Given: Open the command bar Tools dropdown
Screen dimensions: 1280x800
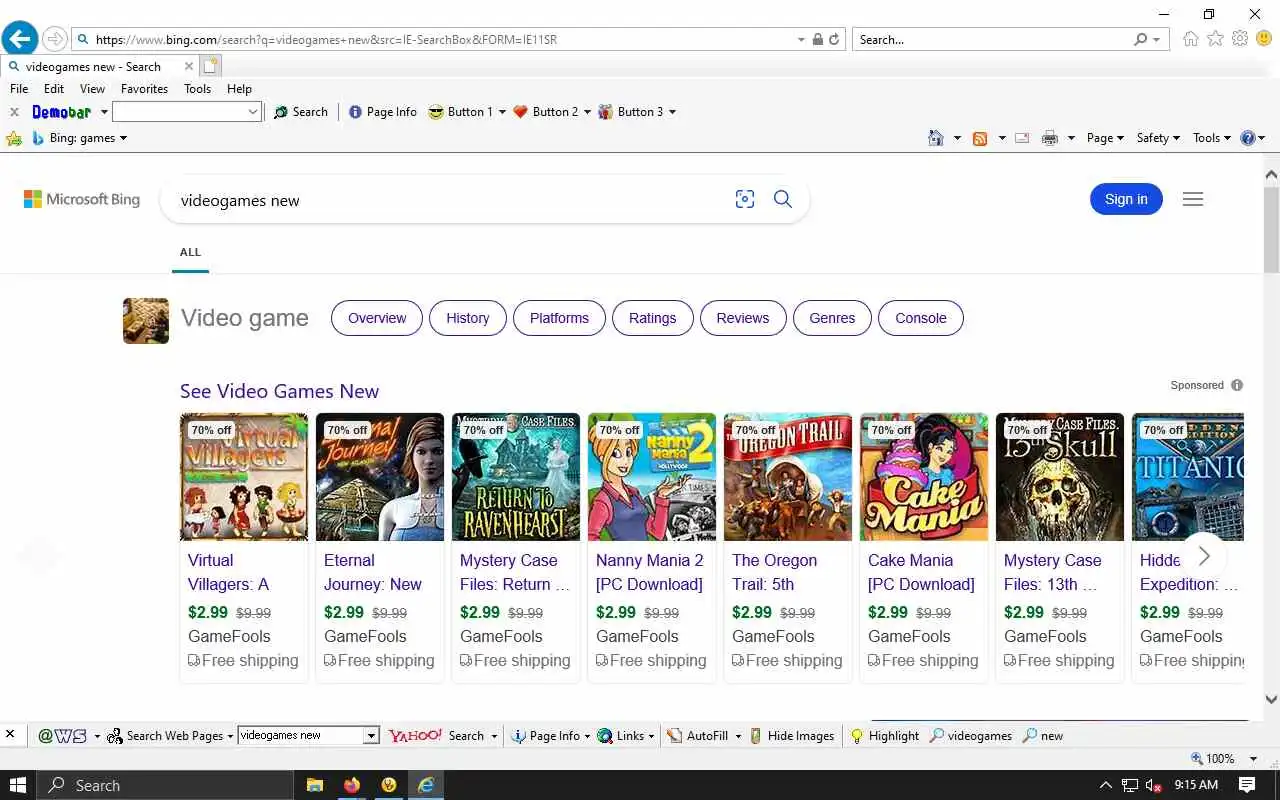Looking at the screenshot, I should (x=1212, y=138).
